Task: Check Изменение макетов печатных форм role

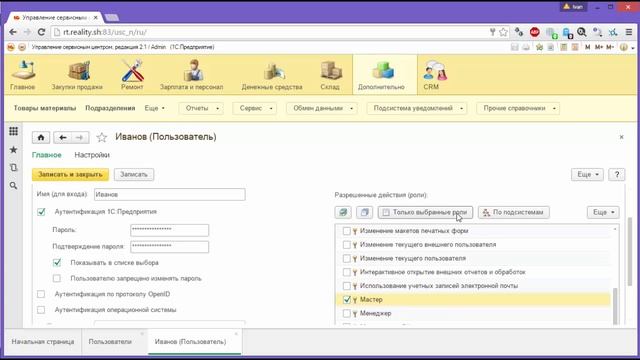Action: point(347,231)
